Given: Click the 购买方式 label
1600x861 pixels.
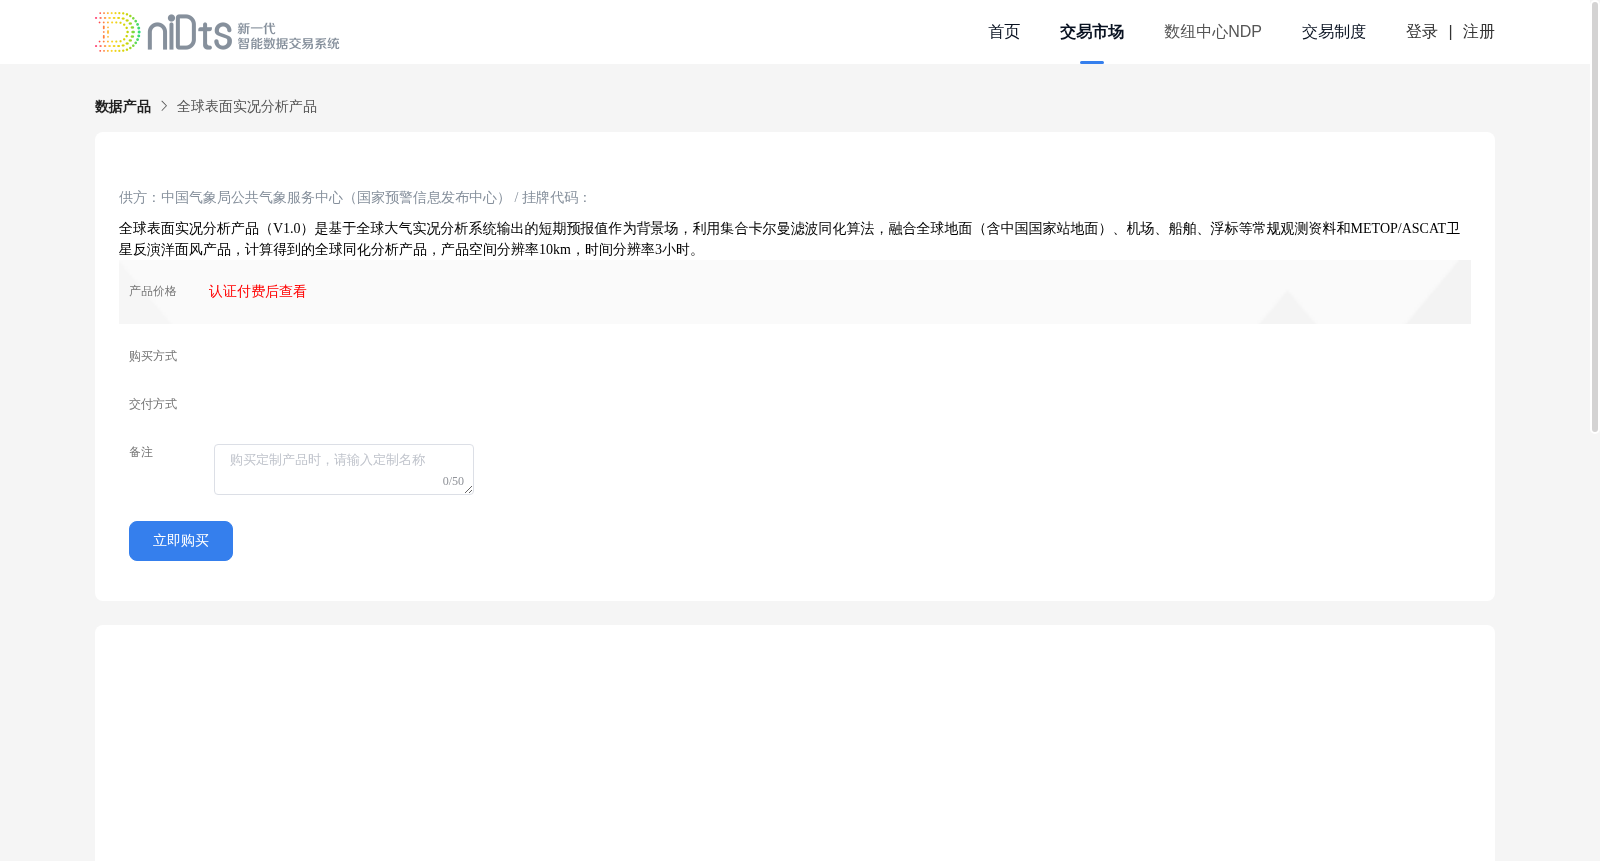Looking at the screenshot, I should 153,356.
